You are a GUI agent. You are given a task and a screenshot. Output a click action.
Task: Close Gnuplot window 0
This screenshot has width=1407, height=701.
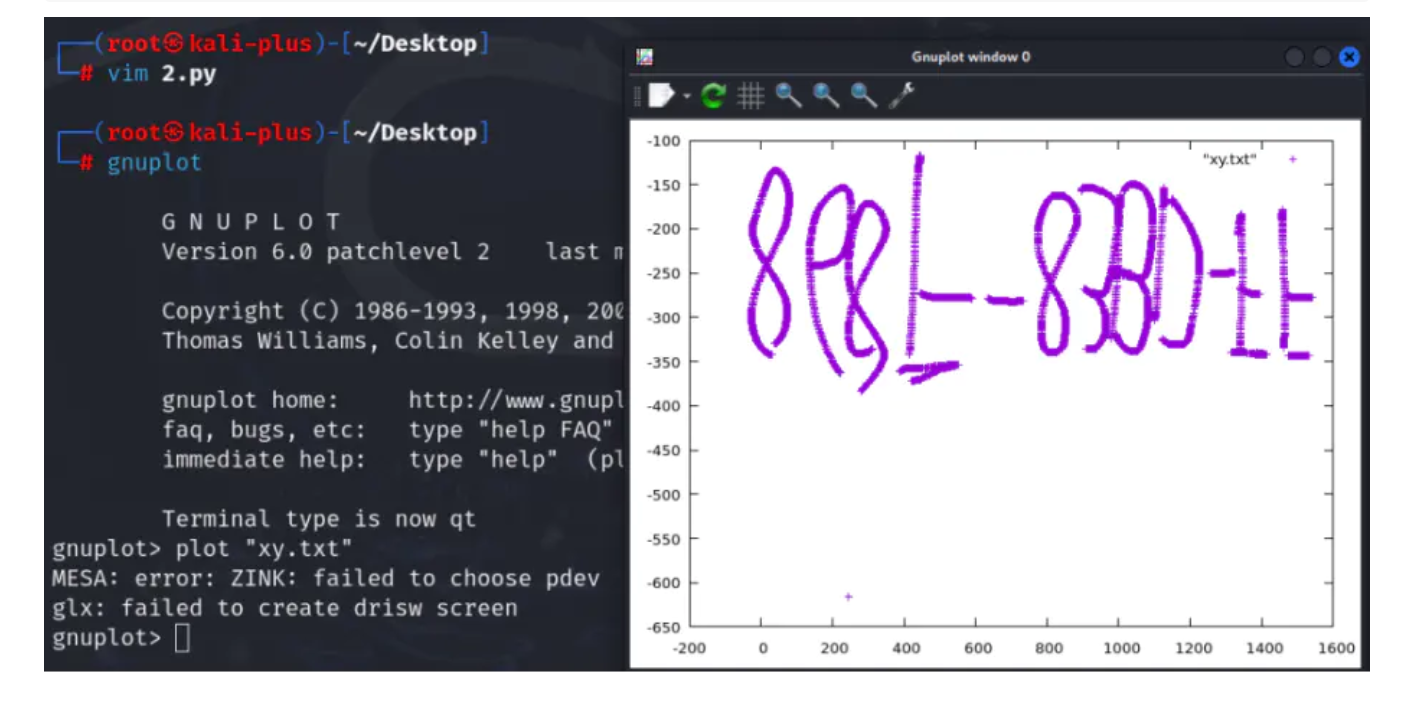(x=1349, y=57)
